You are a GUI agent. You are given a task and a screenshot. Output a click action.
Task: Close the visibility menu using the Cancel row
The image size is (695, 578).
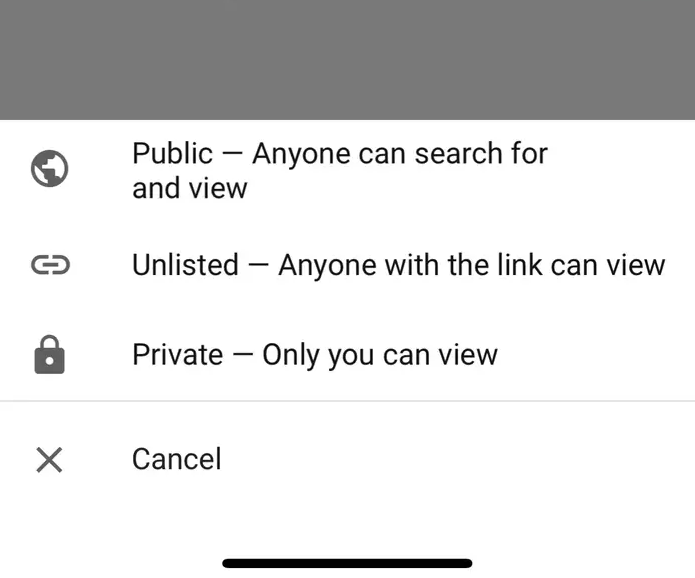(x=348, y=459)
